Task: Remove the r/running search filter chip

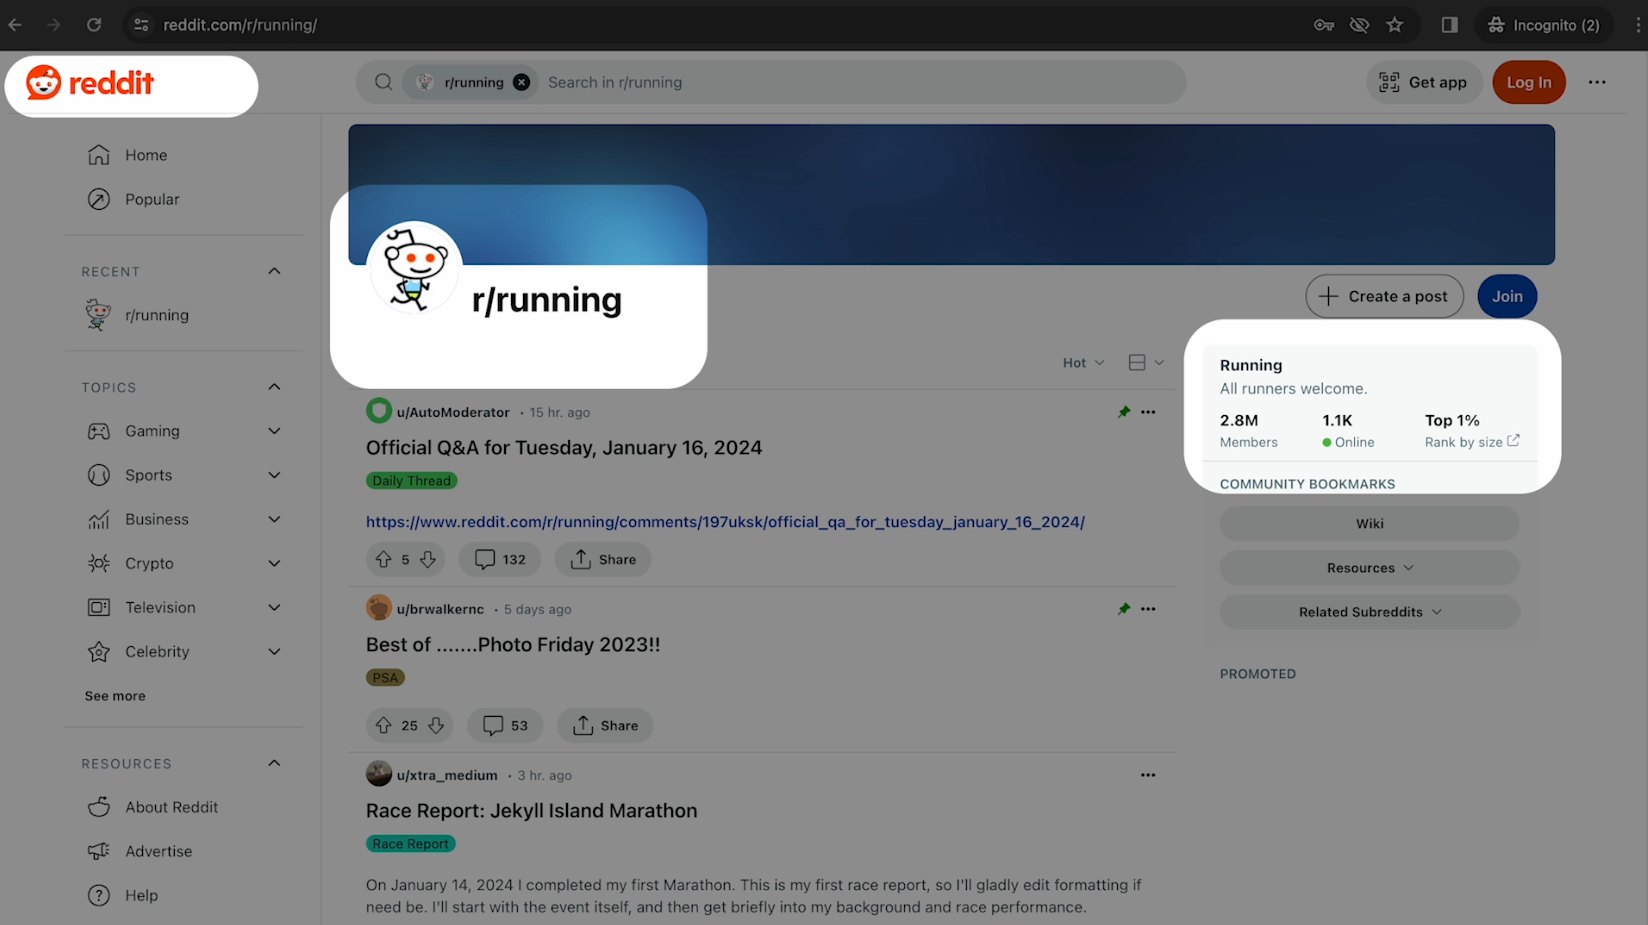Action: pyautogui.click(x=521, y=82)
